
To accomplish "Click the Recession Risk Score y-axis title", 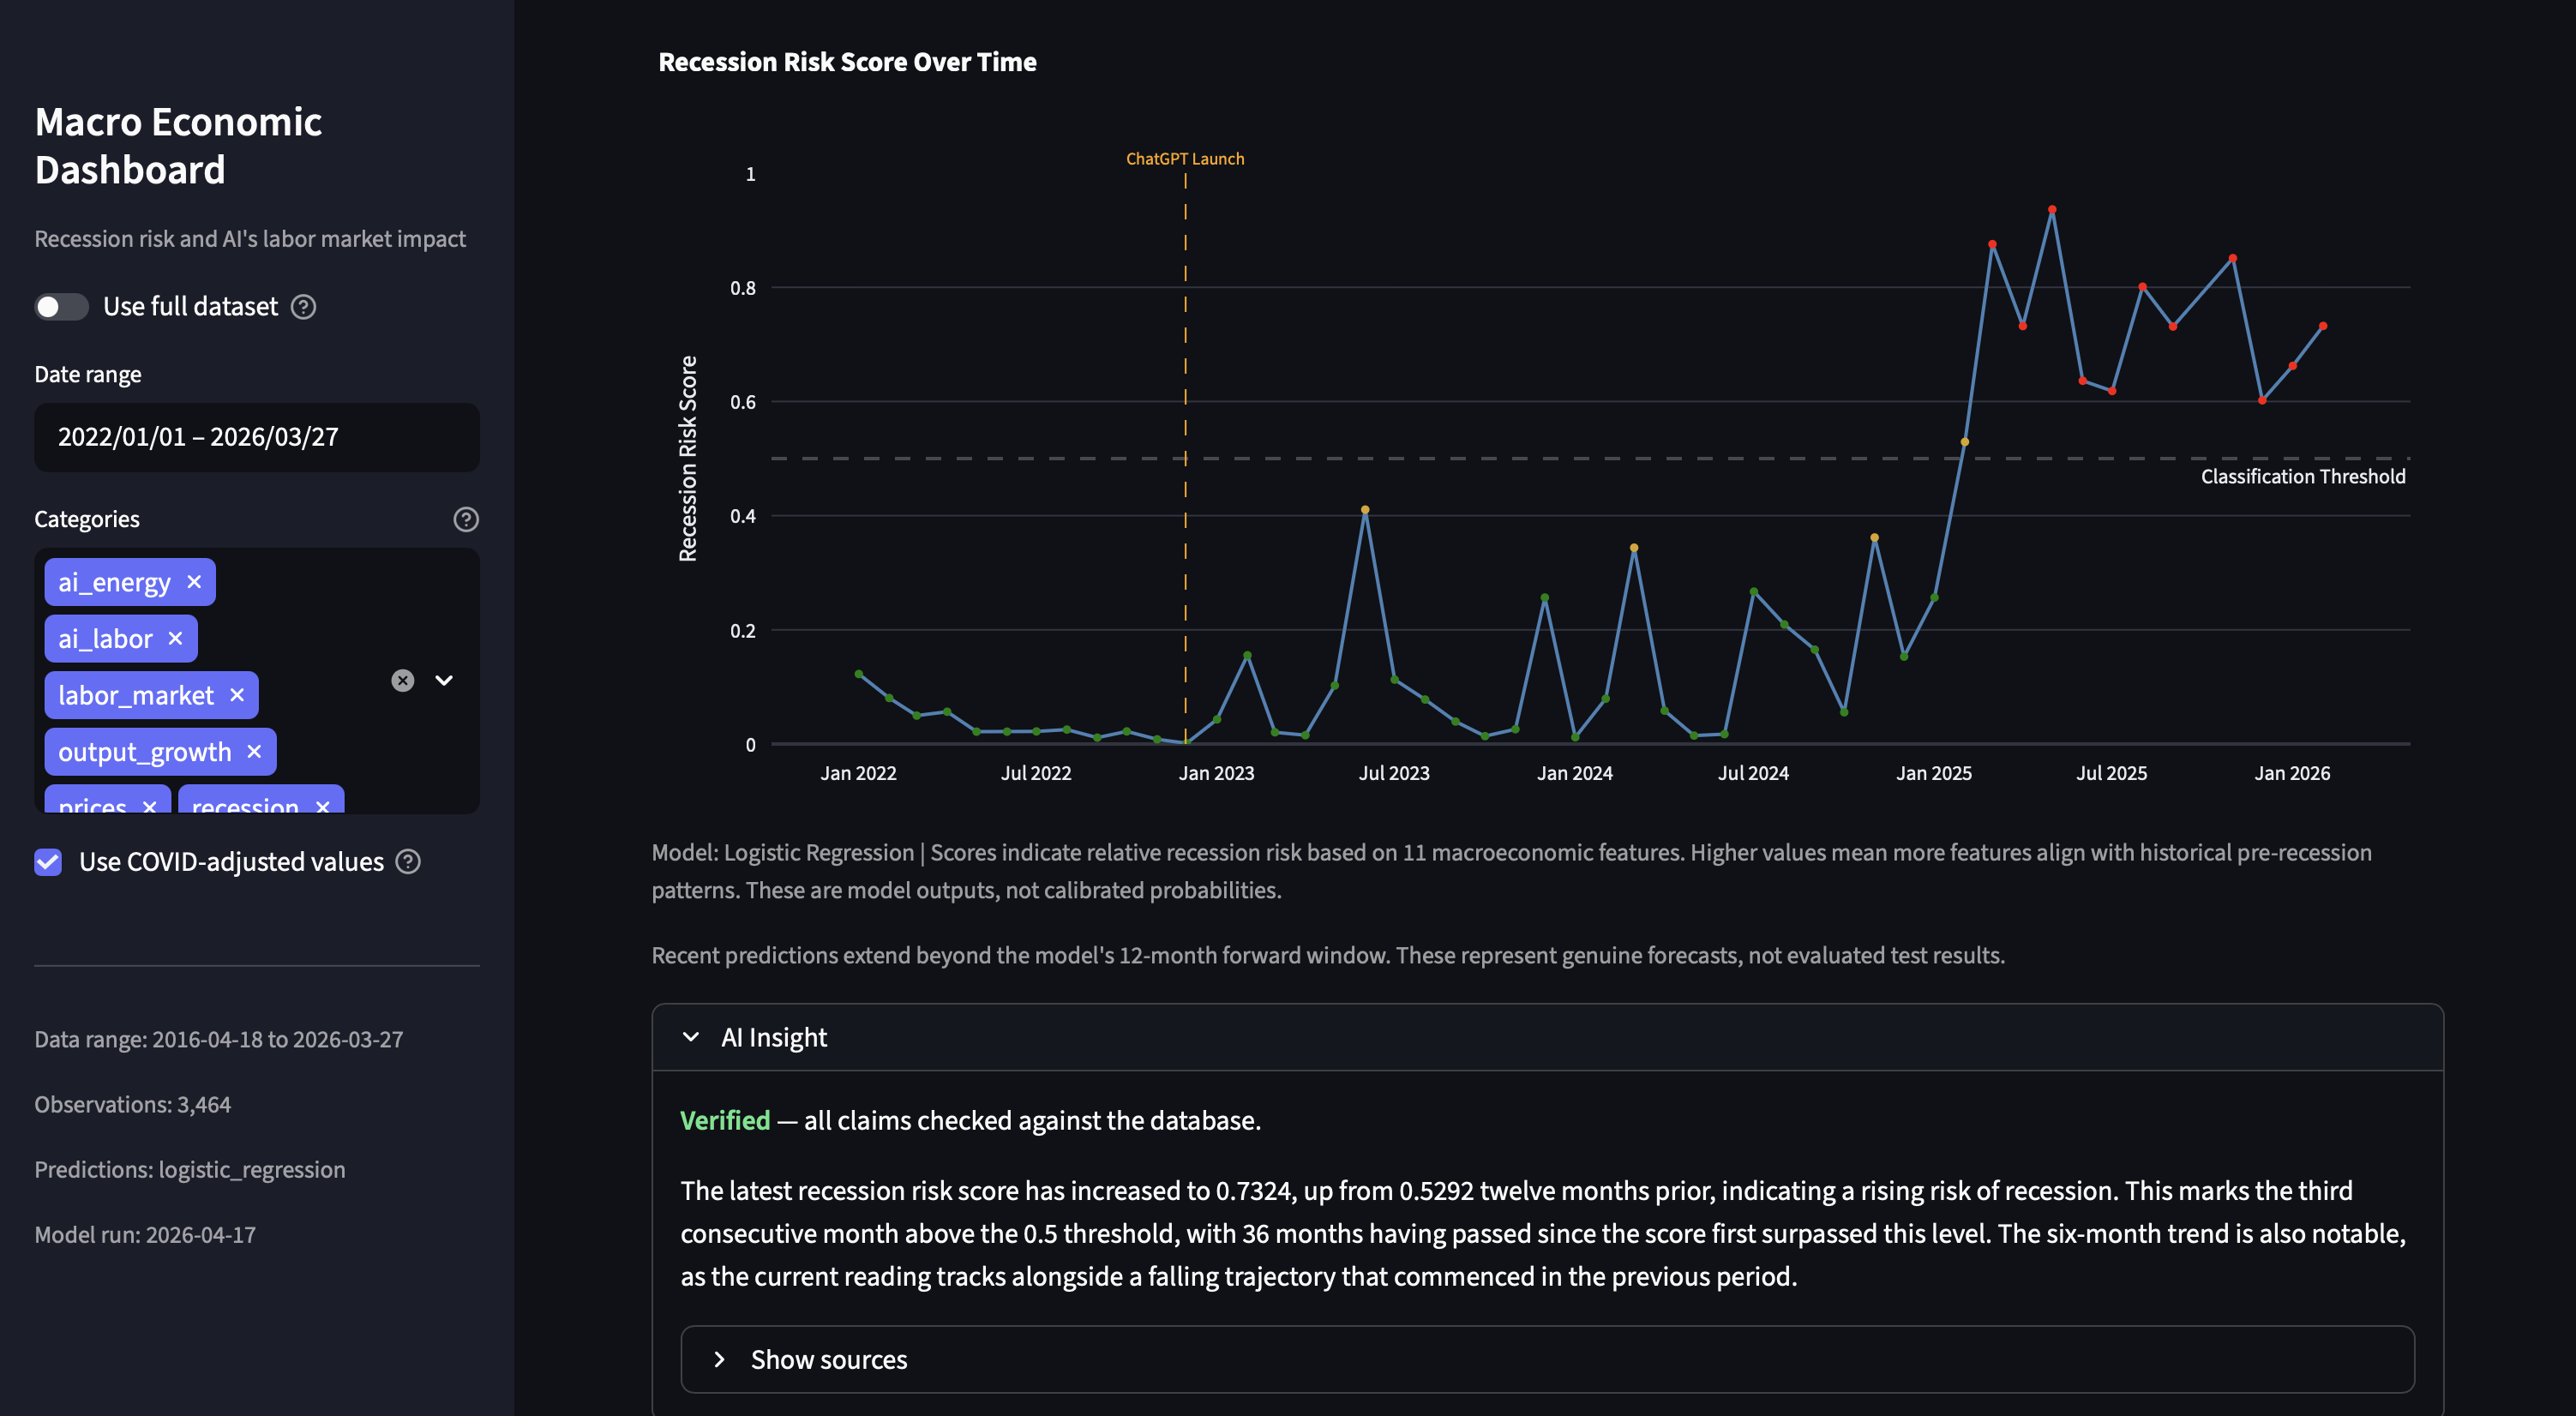I will pos(688,459).
